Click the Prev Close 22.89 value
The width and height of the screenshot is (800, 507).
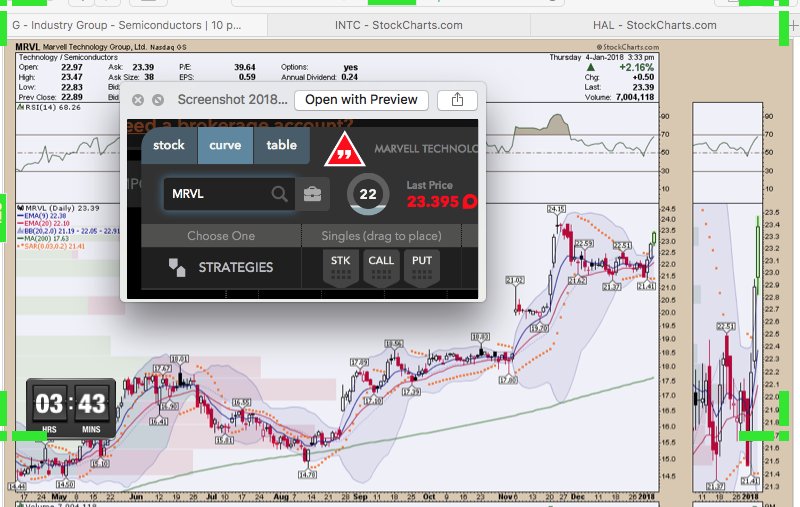point(72,97)
